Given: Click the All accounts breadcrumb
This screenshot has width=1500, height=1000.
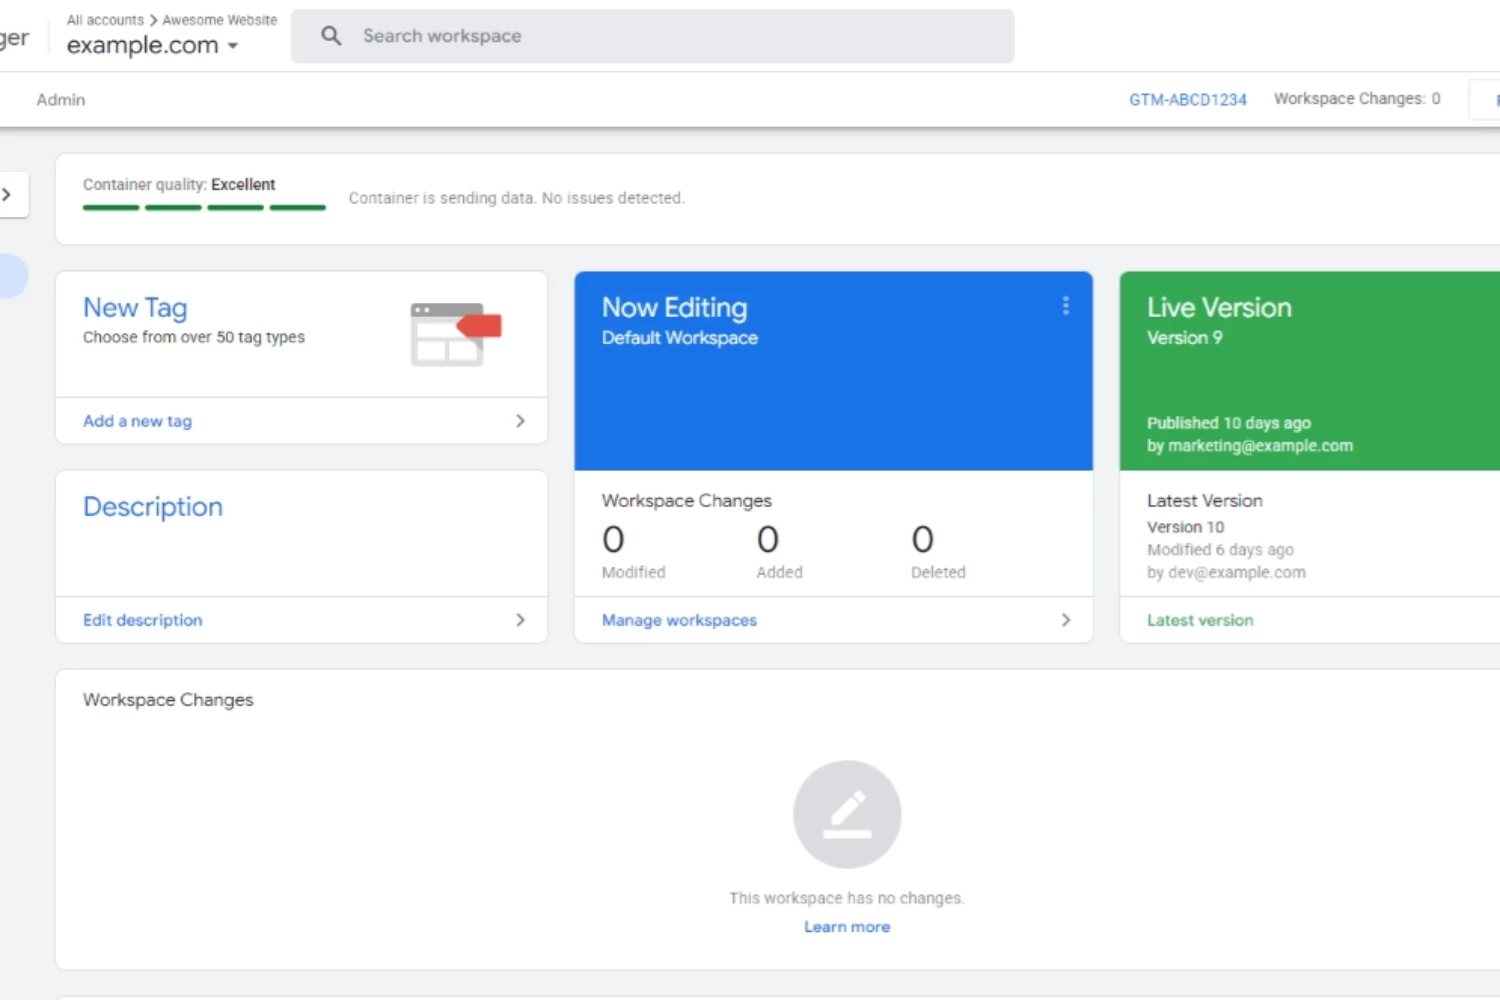Looking at the screenshot, I should click(105, 20).
